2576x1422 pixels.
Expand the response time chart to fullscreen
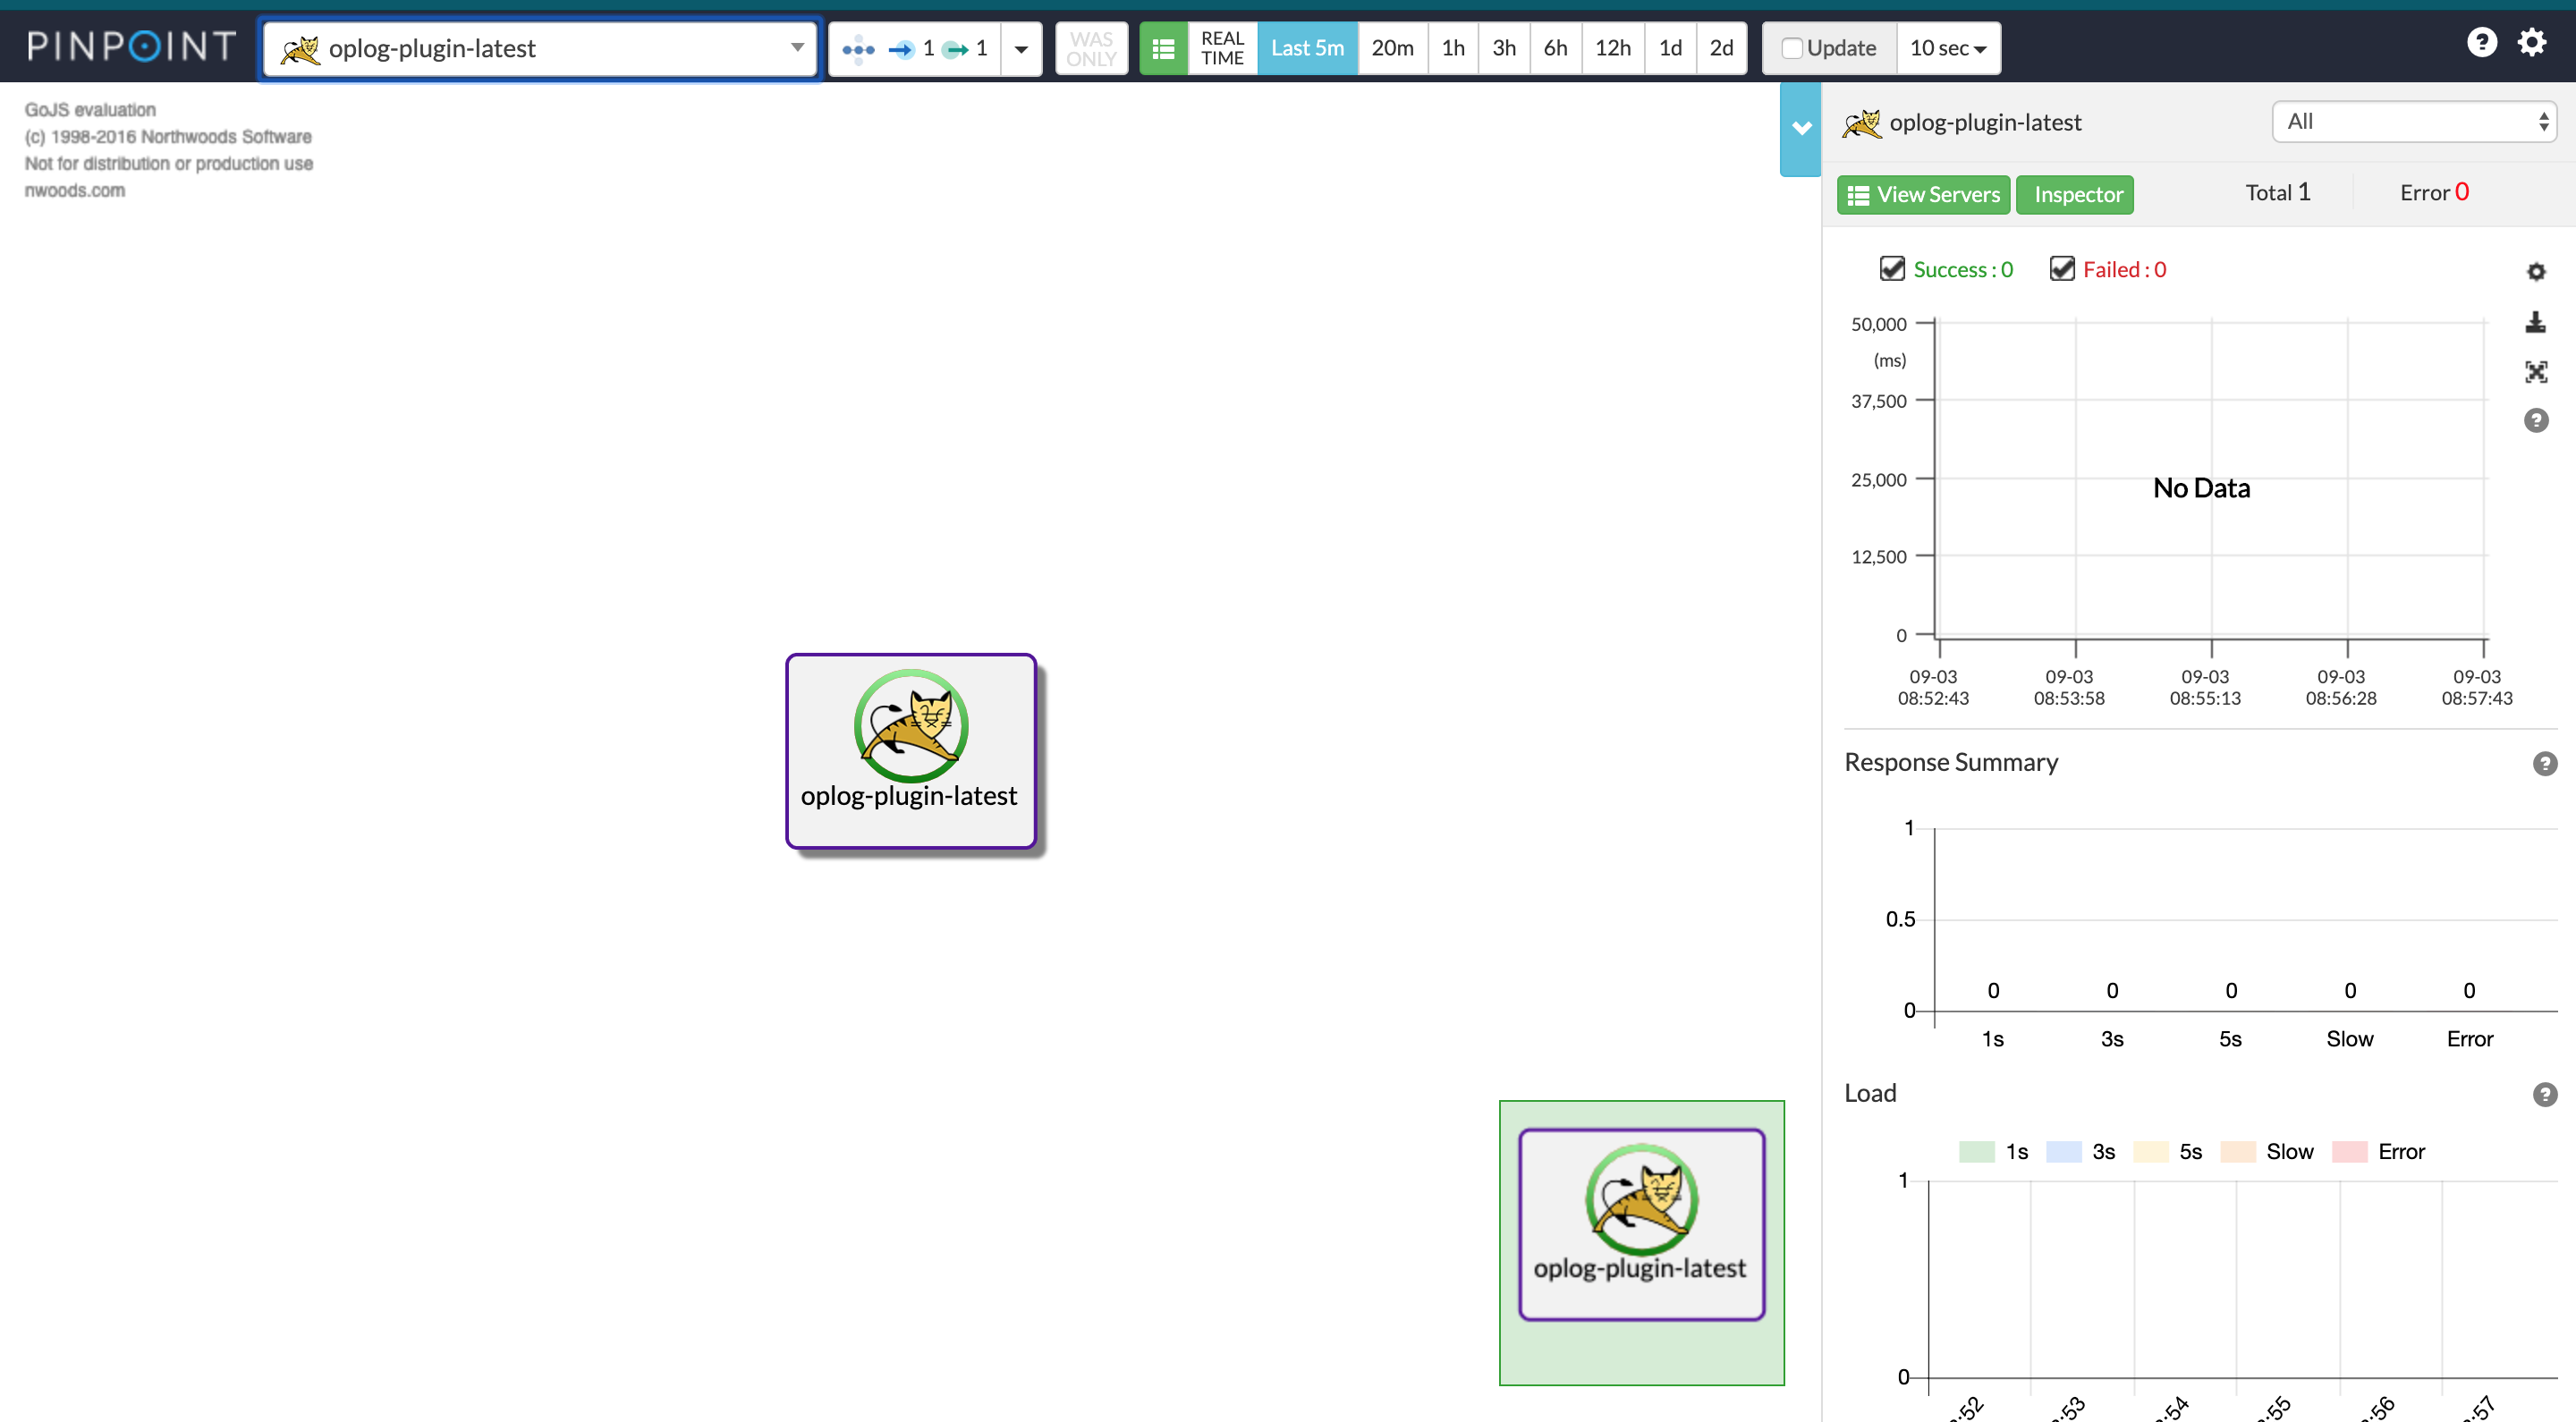point(2537,371)
